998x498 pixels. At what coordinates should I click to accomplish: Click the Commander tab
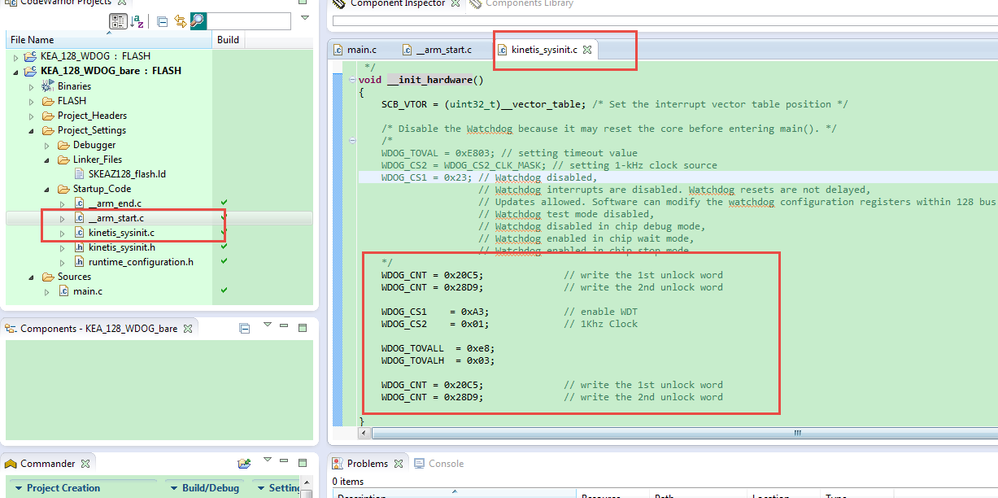point(48,463)
